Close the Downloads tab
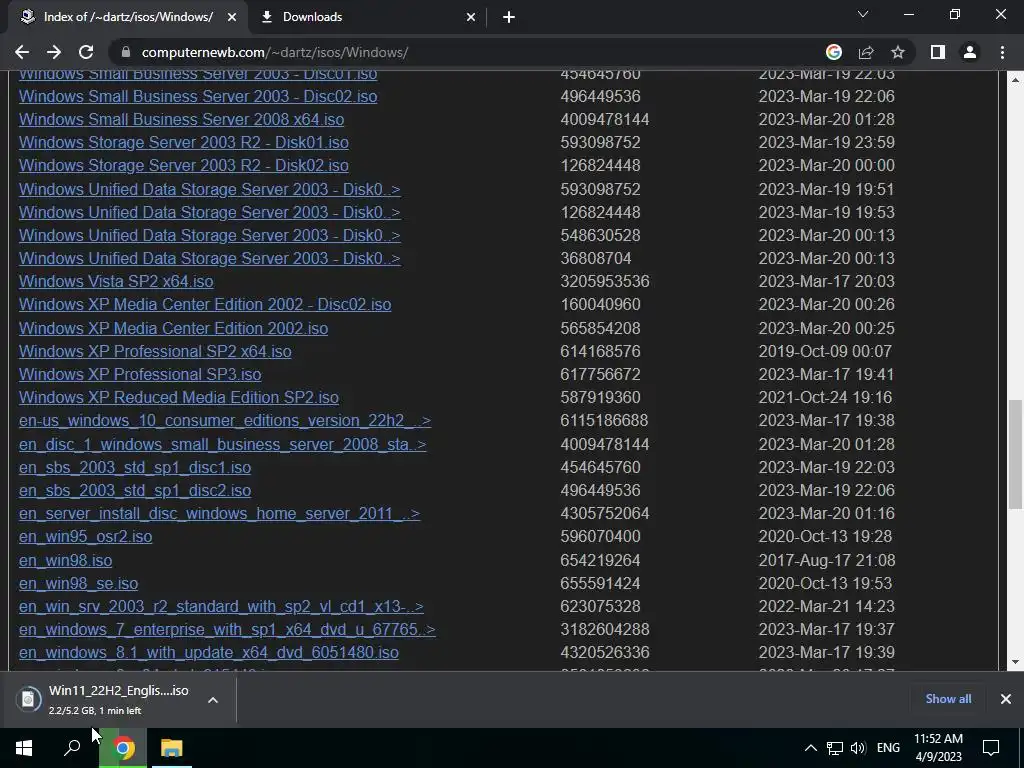 (471, 17)
